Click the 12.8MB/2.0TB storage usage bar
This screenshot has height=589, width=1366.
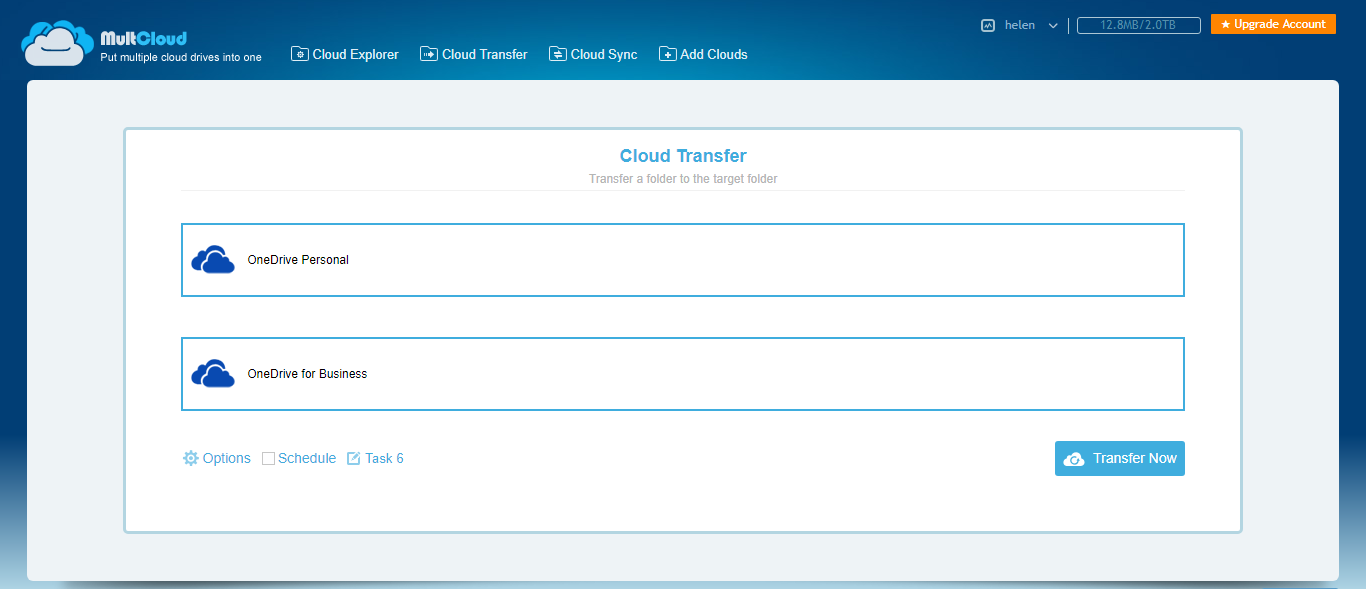(x=1139, y=25)
